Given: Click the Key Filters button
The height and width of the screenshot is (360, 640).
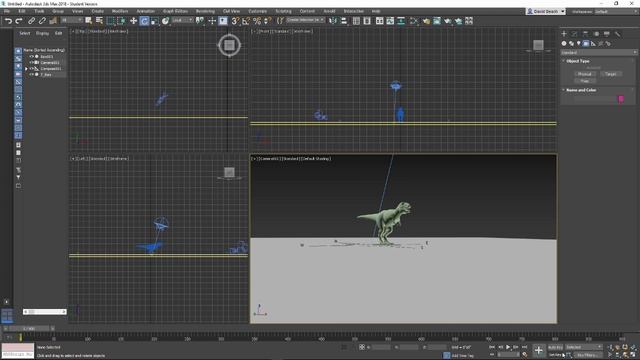Looking at the screenshot, I should coord(588,355).
